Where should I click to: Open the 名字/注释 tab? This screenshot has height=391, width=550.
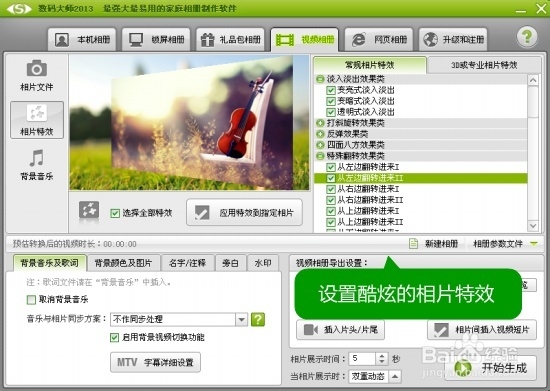coord(187,263)
